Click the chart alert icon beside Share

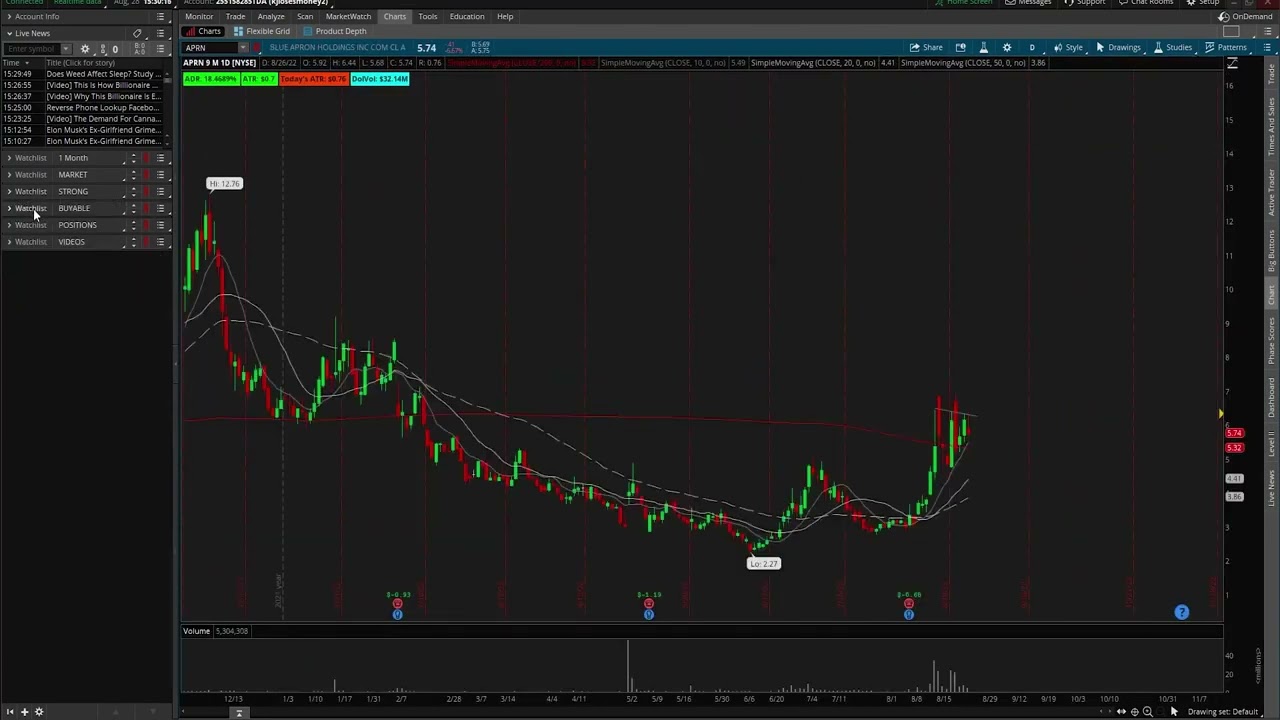961,47
